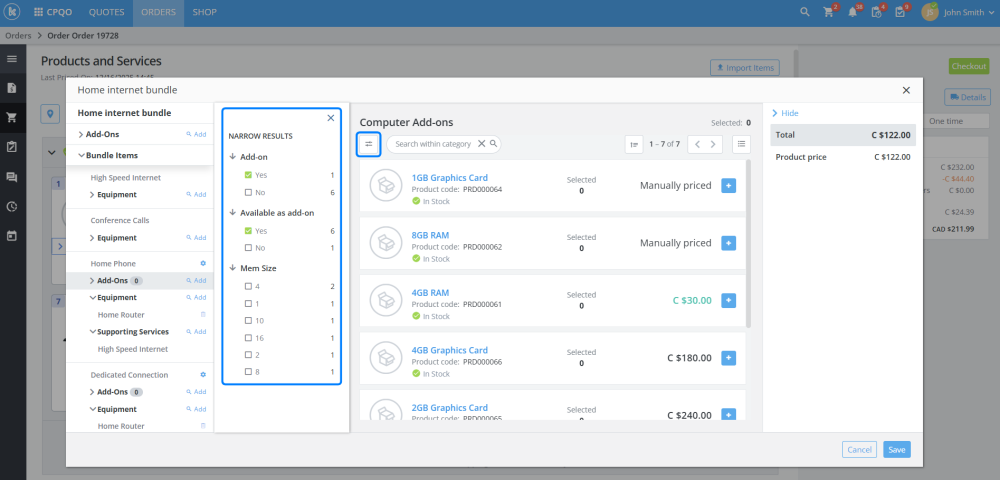1000x480 pixels.
Task: Hide the totals summary panel
Action: [x=786, y=113]
